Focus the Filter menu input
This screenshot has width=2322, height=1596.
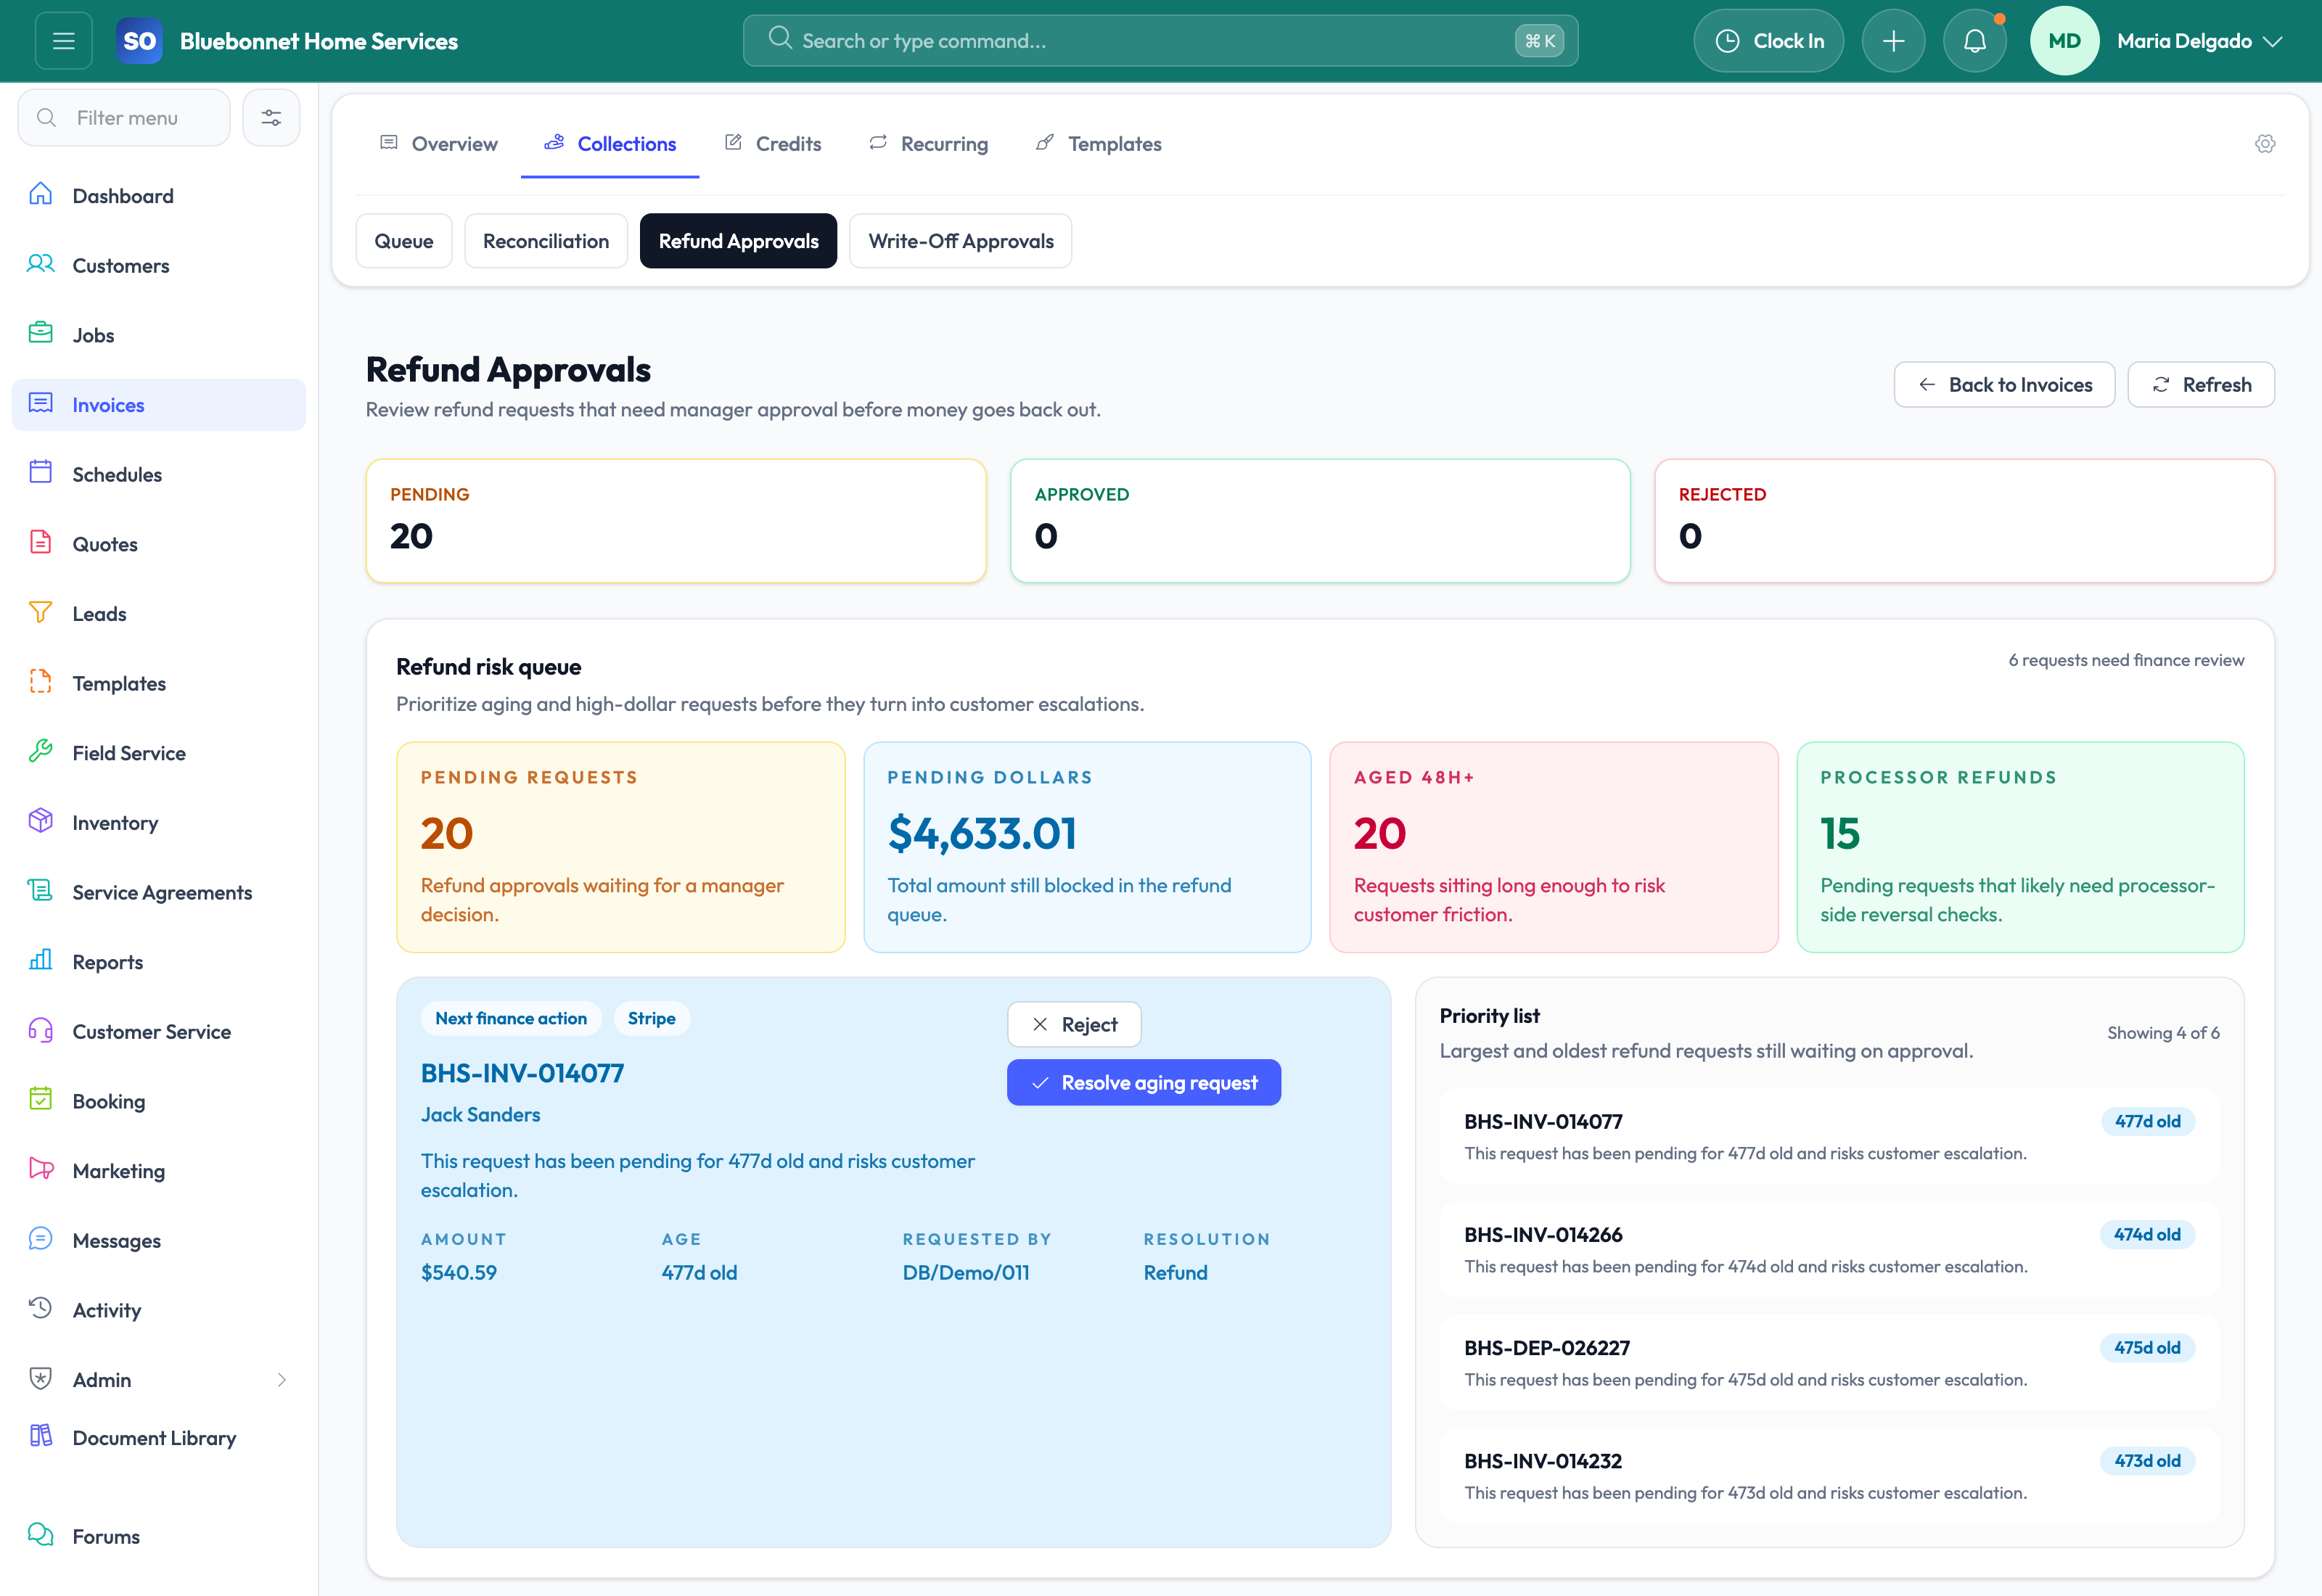(124, 118)
